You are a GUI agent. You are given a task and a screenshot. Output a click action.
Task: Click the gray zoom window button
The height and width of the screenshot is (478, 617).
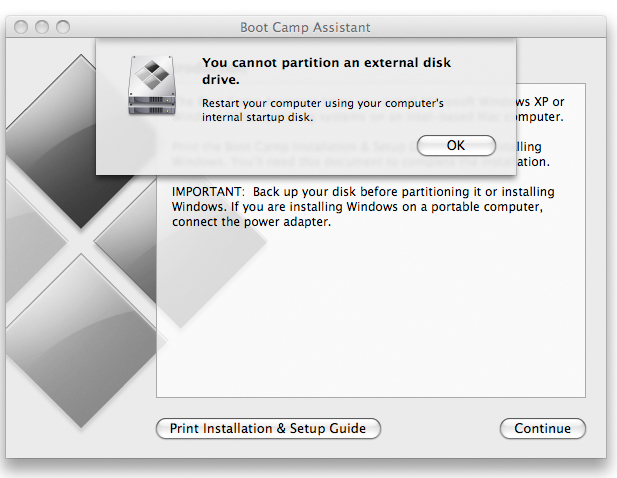63,27
